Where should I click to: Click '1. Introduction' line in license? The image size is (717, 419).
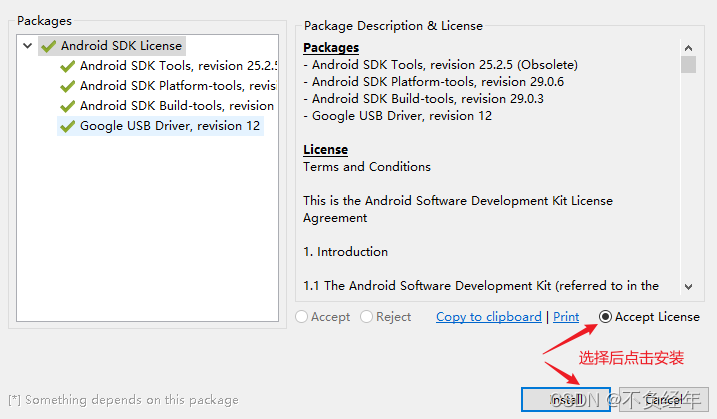(x=345, y=252)
